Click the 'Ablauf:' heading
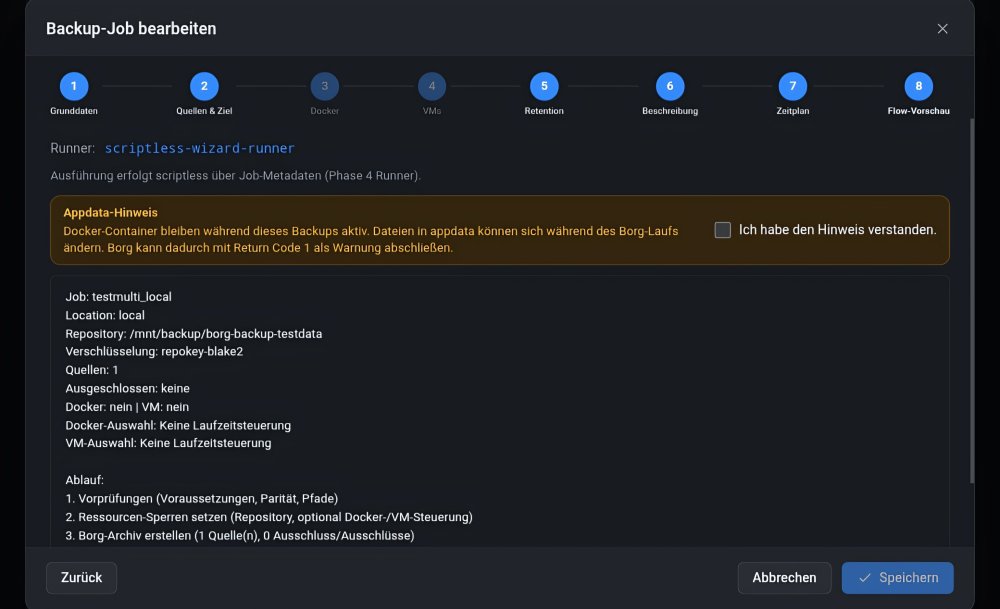The height and width of the screenshot is (609, 1000). click(84, 480)
